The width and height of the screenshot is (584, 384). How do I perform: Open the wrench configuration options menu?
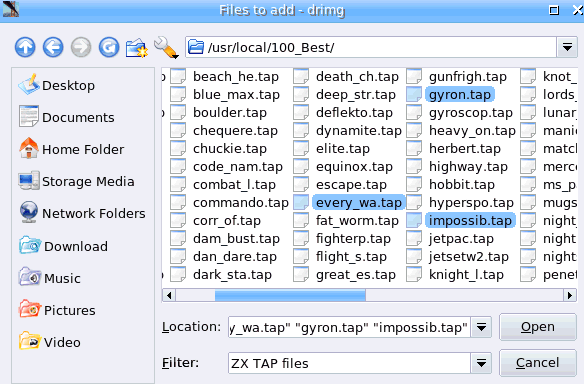(166, 47)
